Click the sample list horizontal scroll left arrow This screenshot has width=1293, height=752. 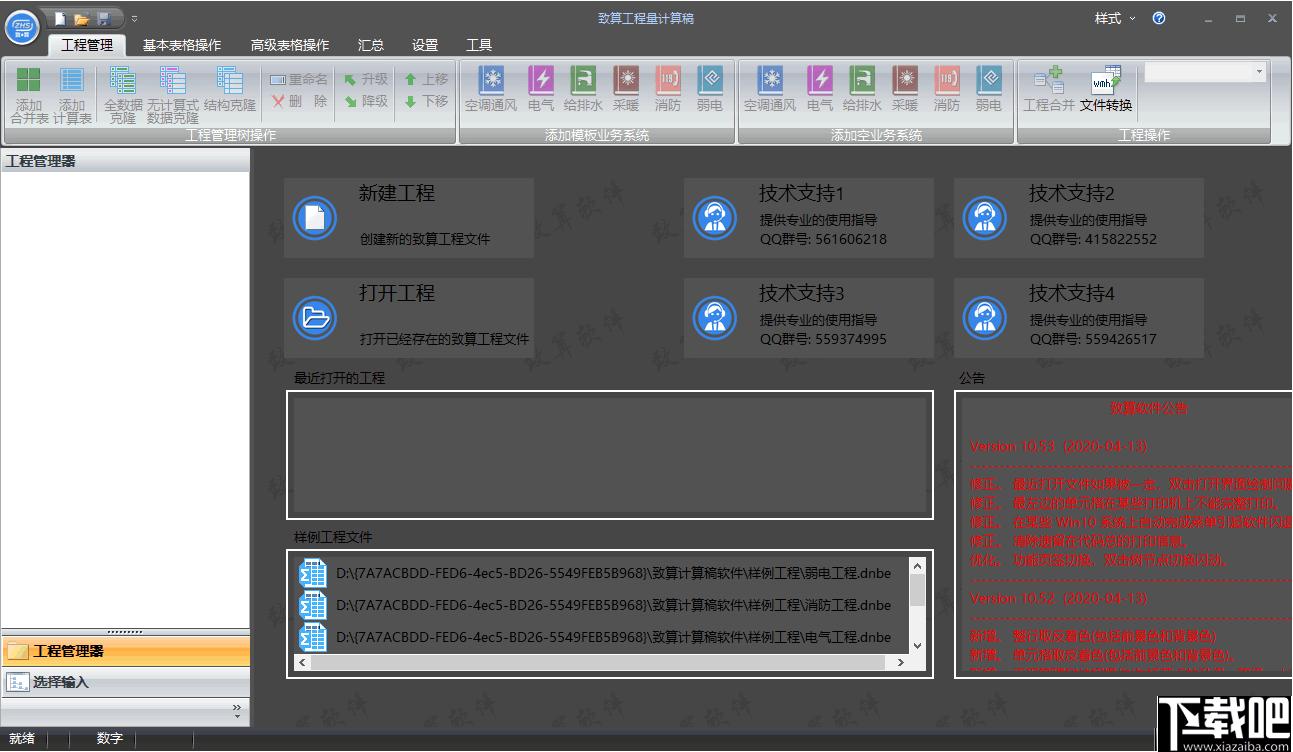tap(303, 662)
